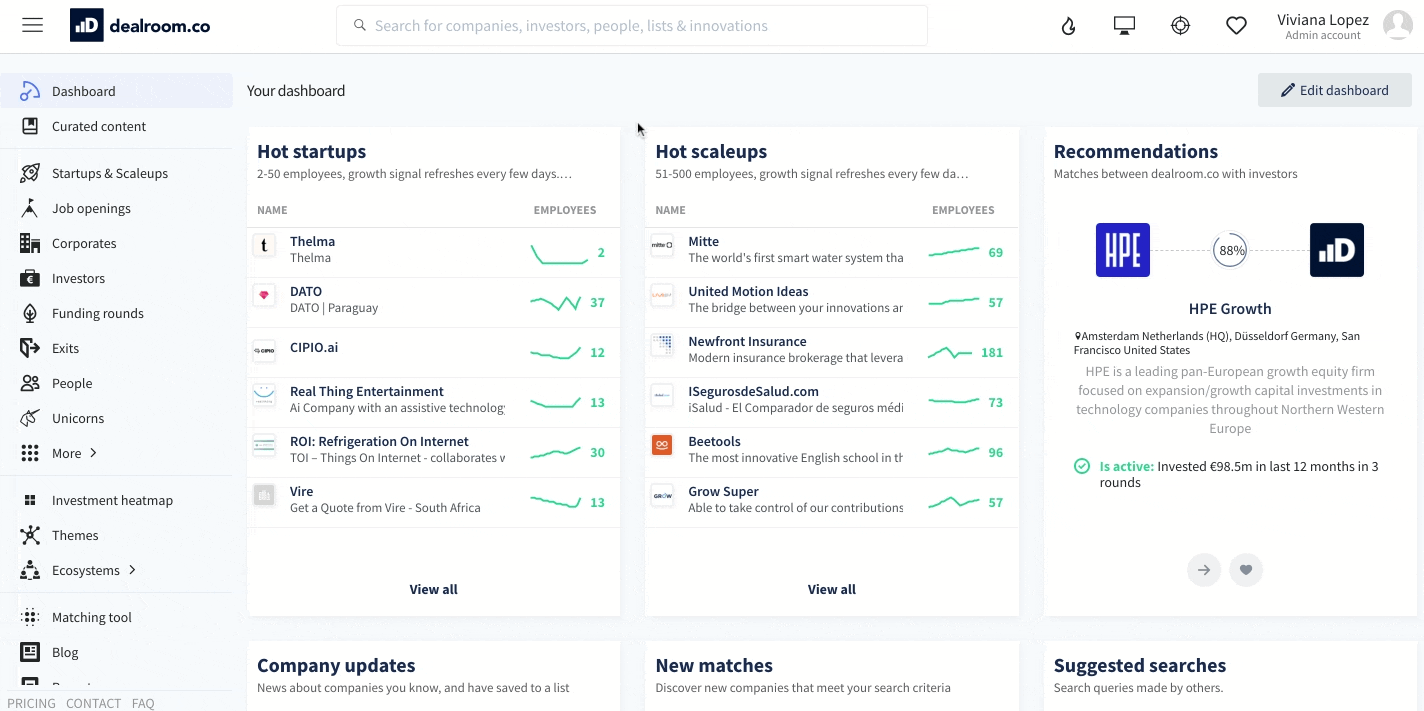Click the Job openings icon
This screenshot has height=711, width=1424.
(30, 208)
